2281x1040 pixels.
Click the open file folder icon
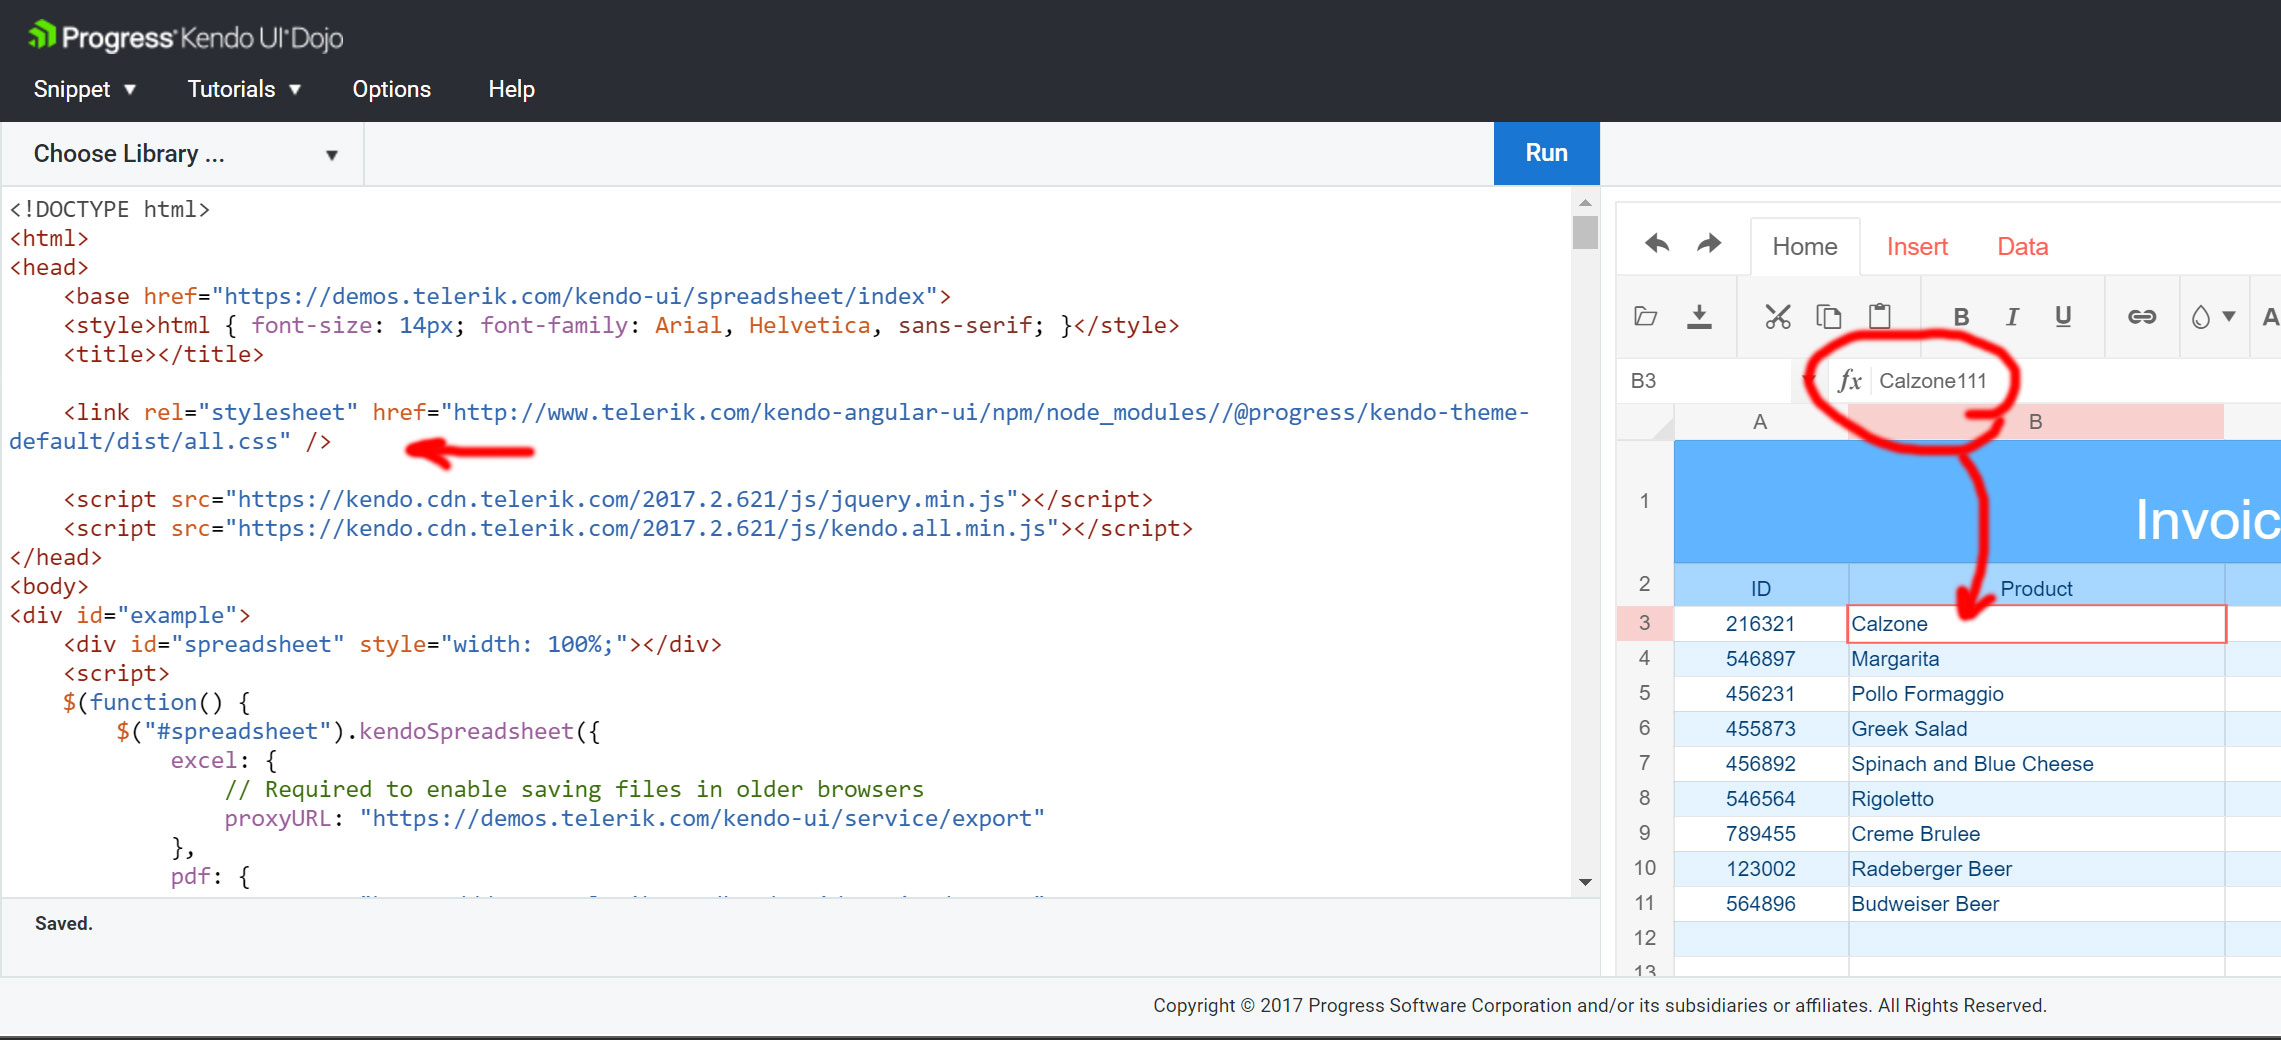click(x=1645, y=317)
